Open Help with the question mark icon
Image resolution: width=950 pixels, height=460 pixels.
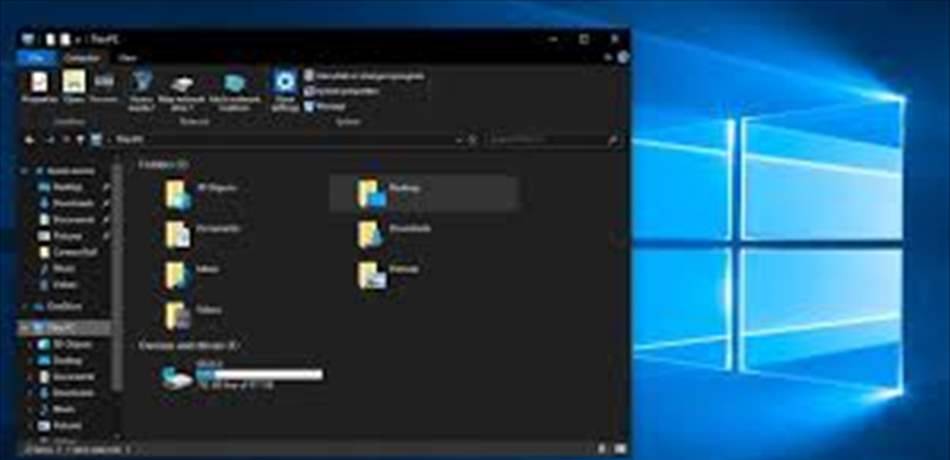(623, 58)
